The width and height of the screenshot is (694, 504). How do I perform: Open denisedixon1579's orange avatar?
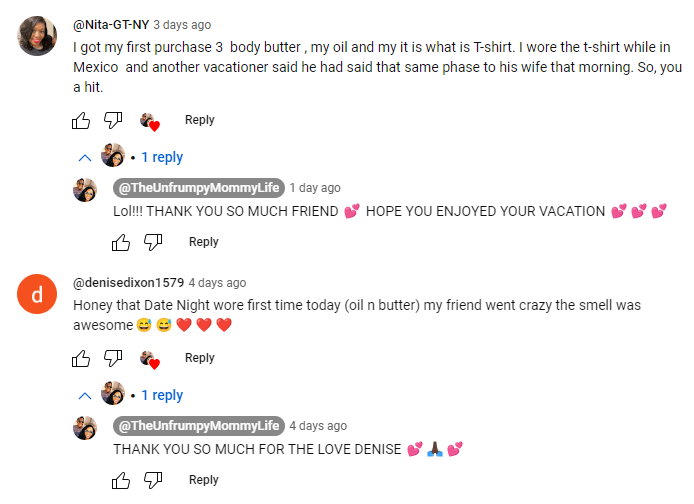[38, 295]
